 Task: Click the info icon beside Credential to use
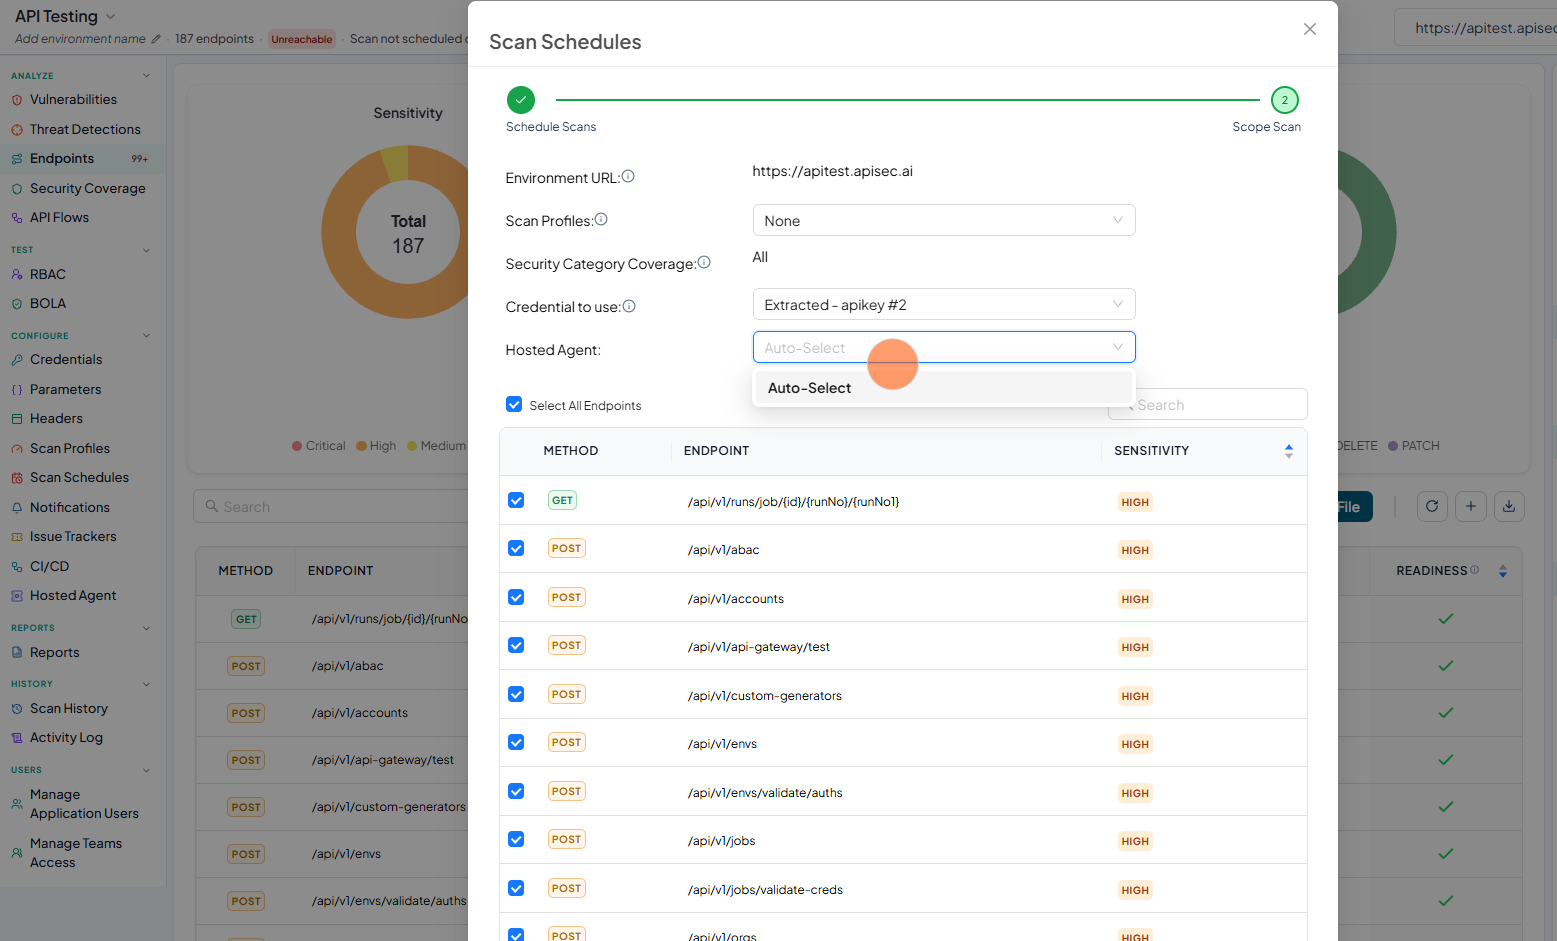(x=629, y=306)
